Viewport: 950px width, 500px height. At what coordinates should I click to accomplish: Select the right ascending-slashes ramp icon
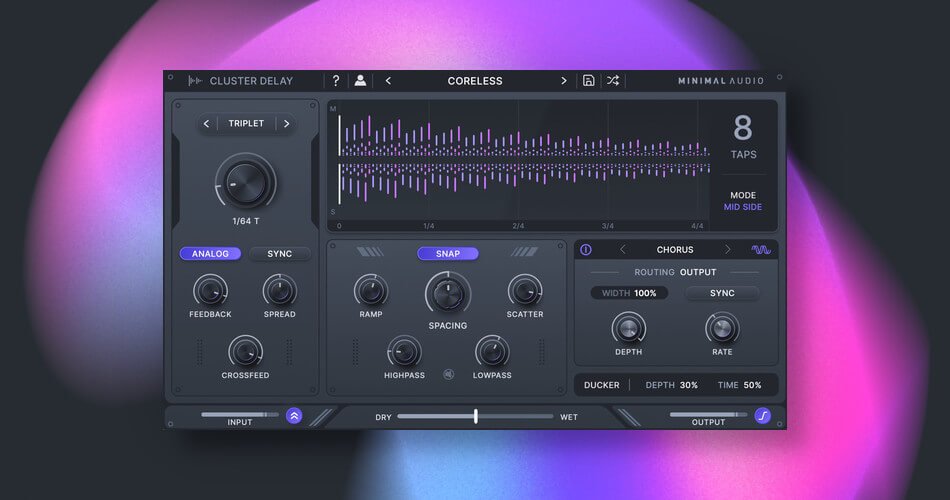point(525,252)
